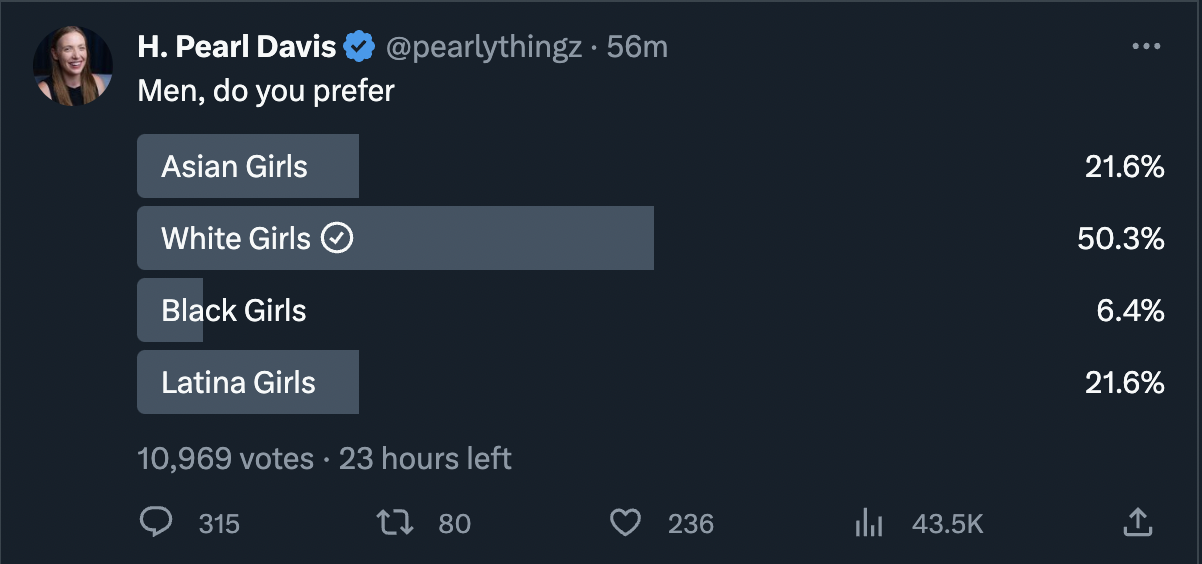Screen dimensions: 1202x564
Task: Like the tweet with the heart icon
Action: 625,523
